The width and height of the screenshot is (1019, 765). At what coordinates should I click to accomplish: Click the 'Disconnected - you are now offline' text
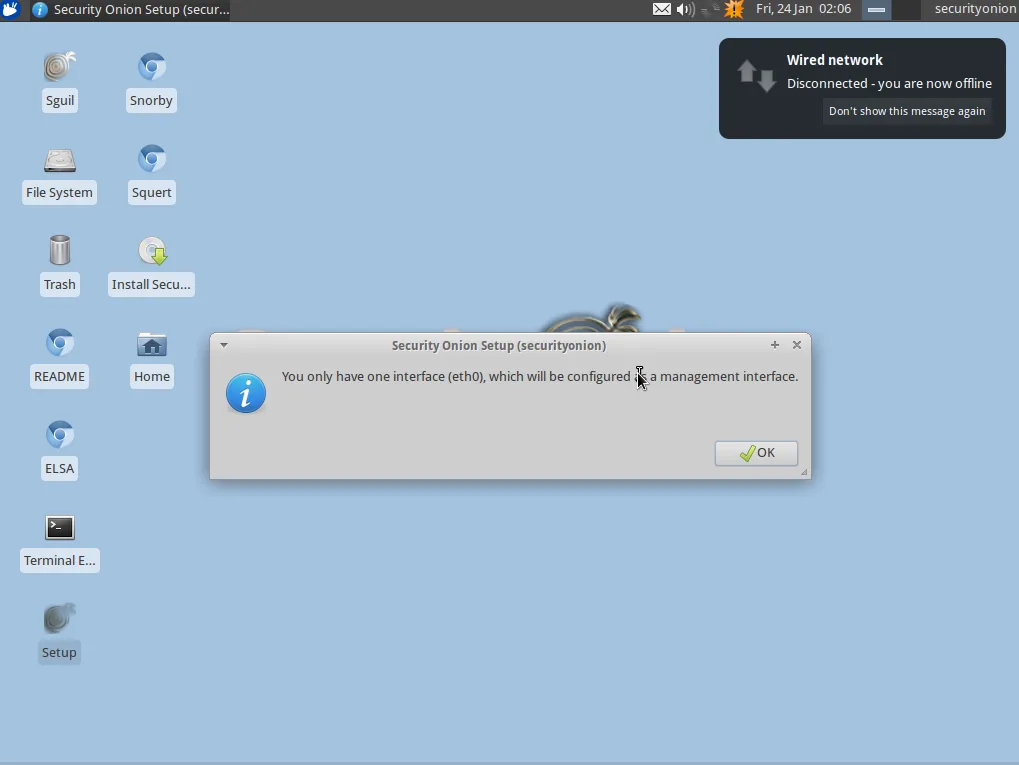889,83
